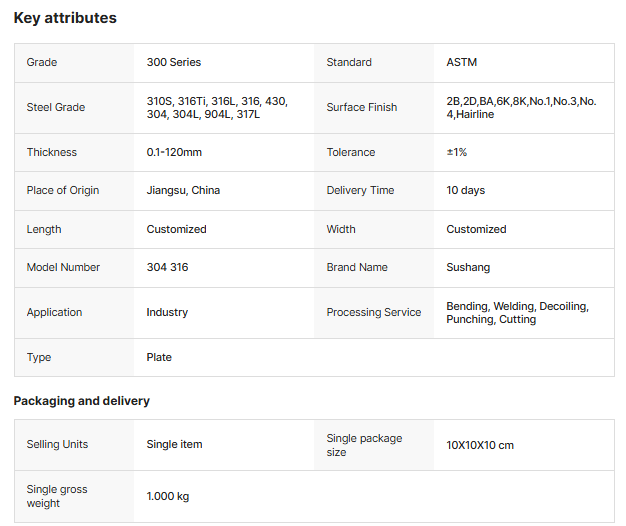Click the Customized value for Length

coord(176,229)
